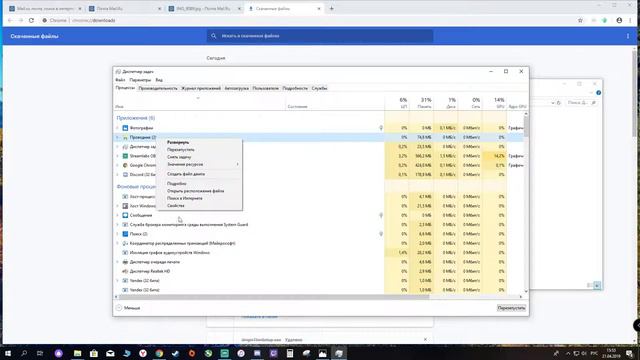Click the Диспетчер Realtek HD speaker icon
This screenshot has height=360, width=640.
(x=125, y=271)
